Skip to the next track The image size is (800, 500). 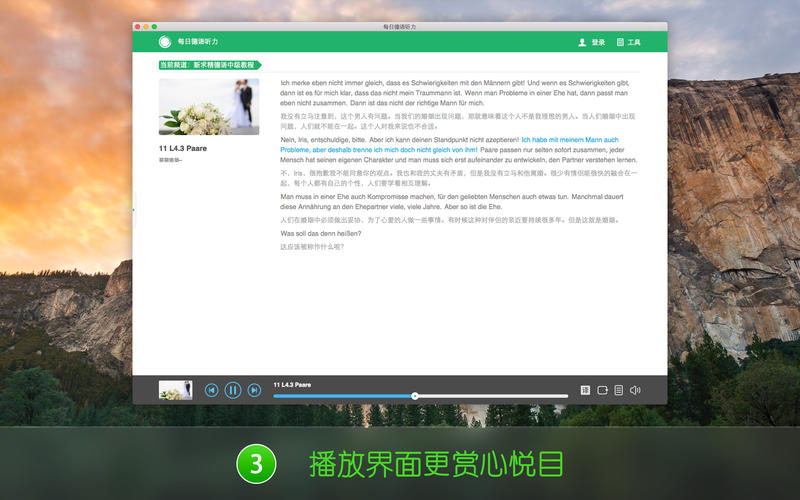(x=254, y=390)
